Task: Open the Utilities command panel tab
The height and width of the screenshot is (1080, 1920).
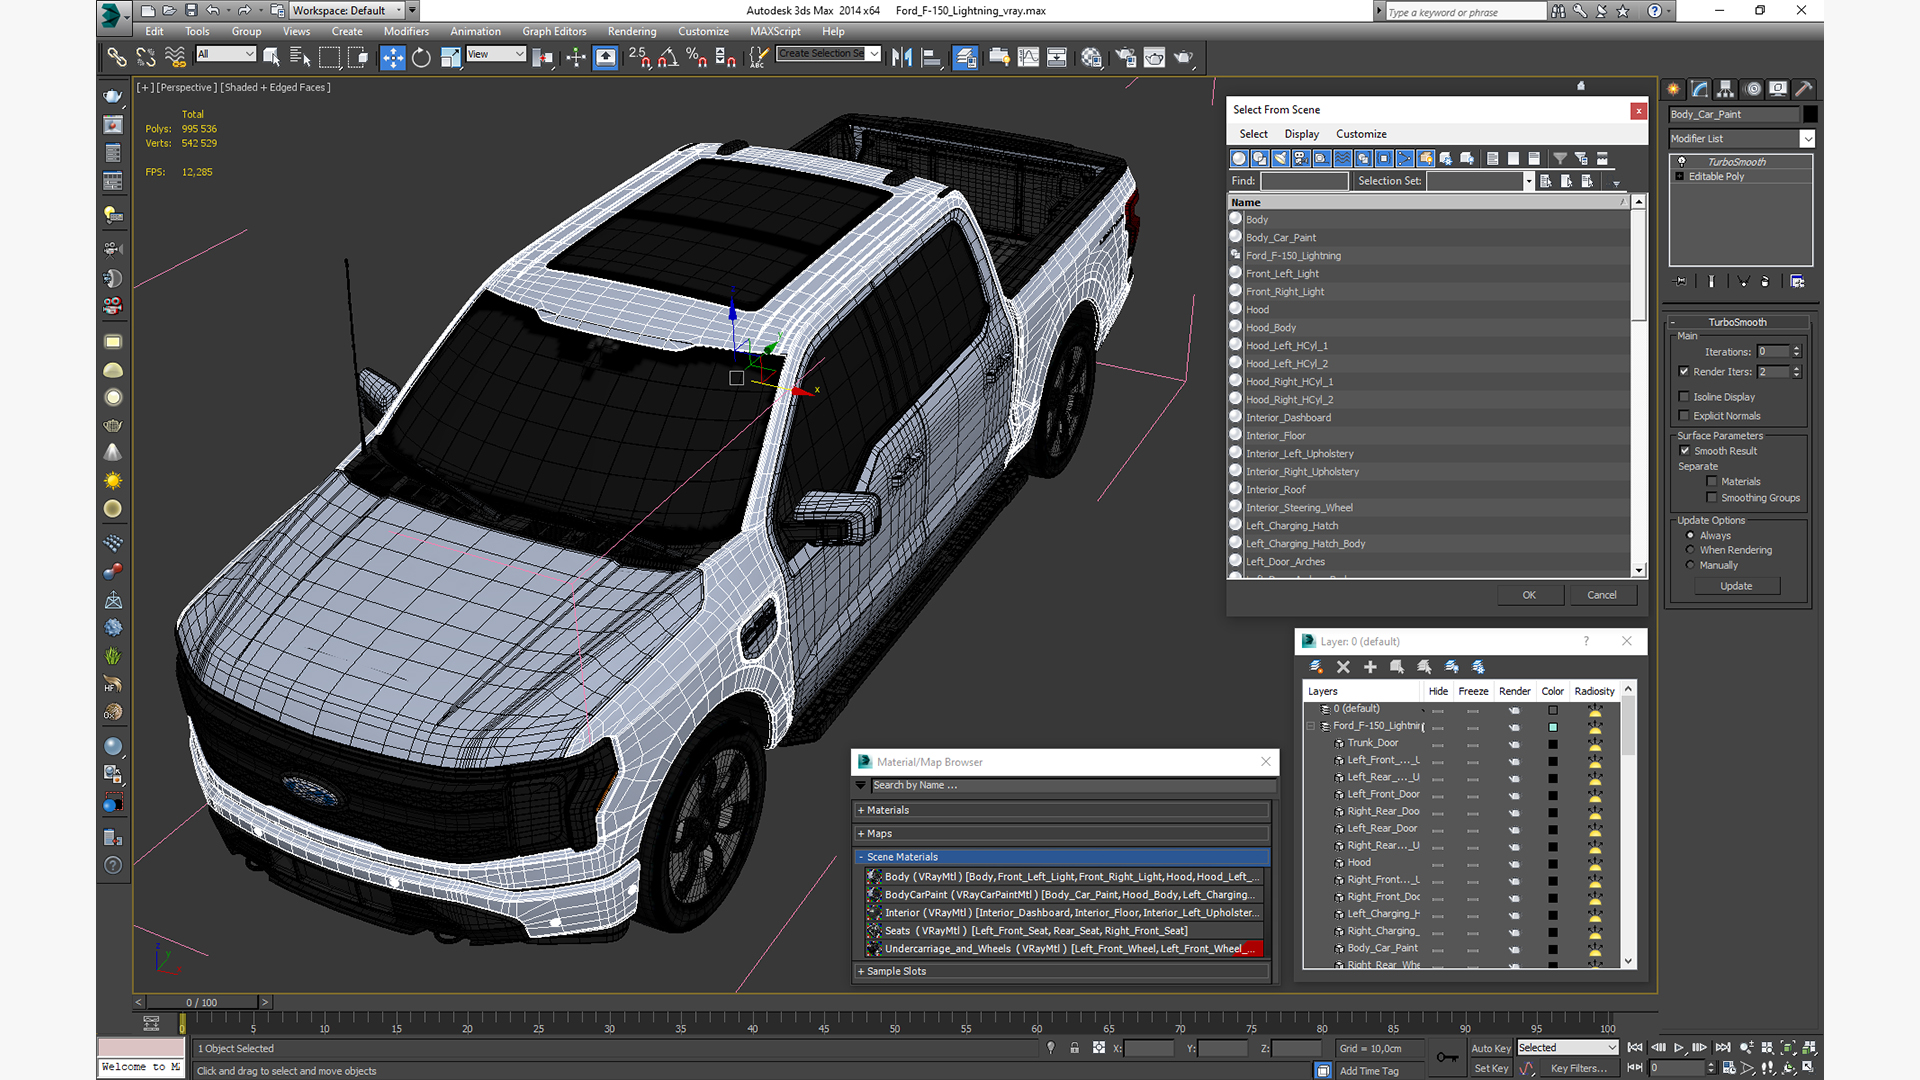Action: pos(1804,88)
